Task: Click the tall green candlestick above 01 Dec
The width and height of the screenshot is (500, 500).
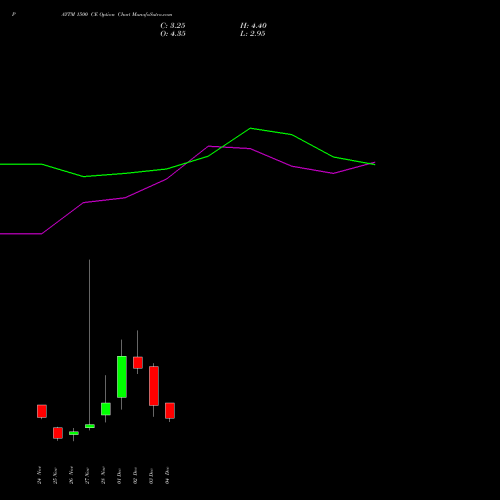Action: pos(122,377)
